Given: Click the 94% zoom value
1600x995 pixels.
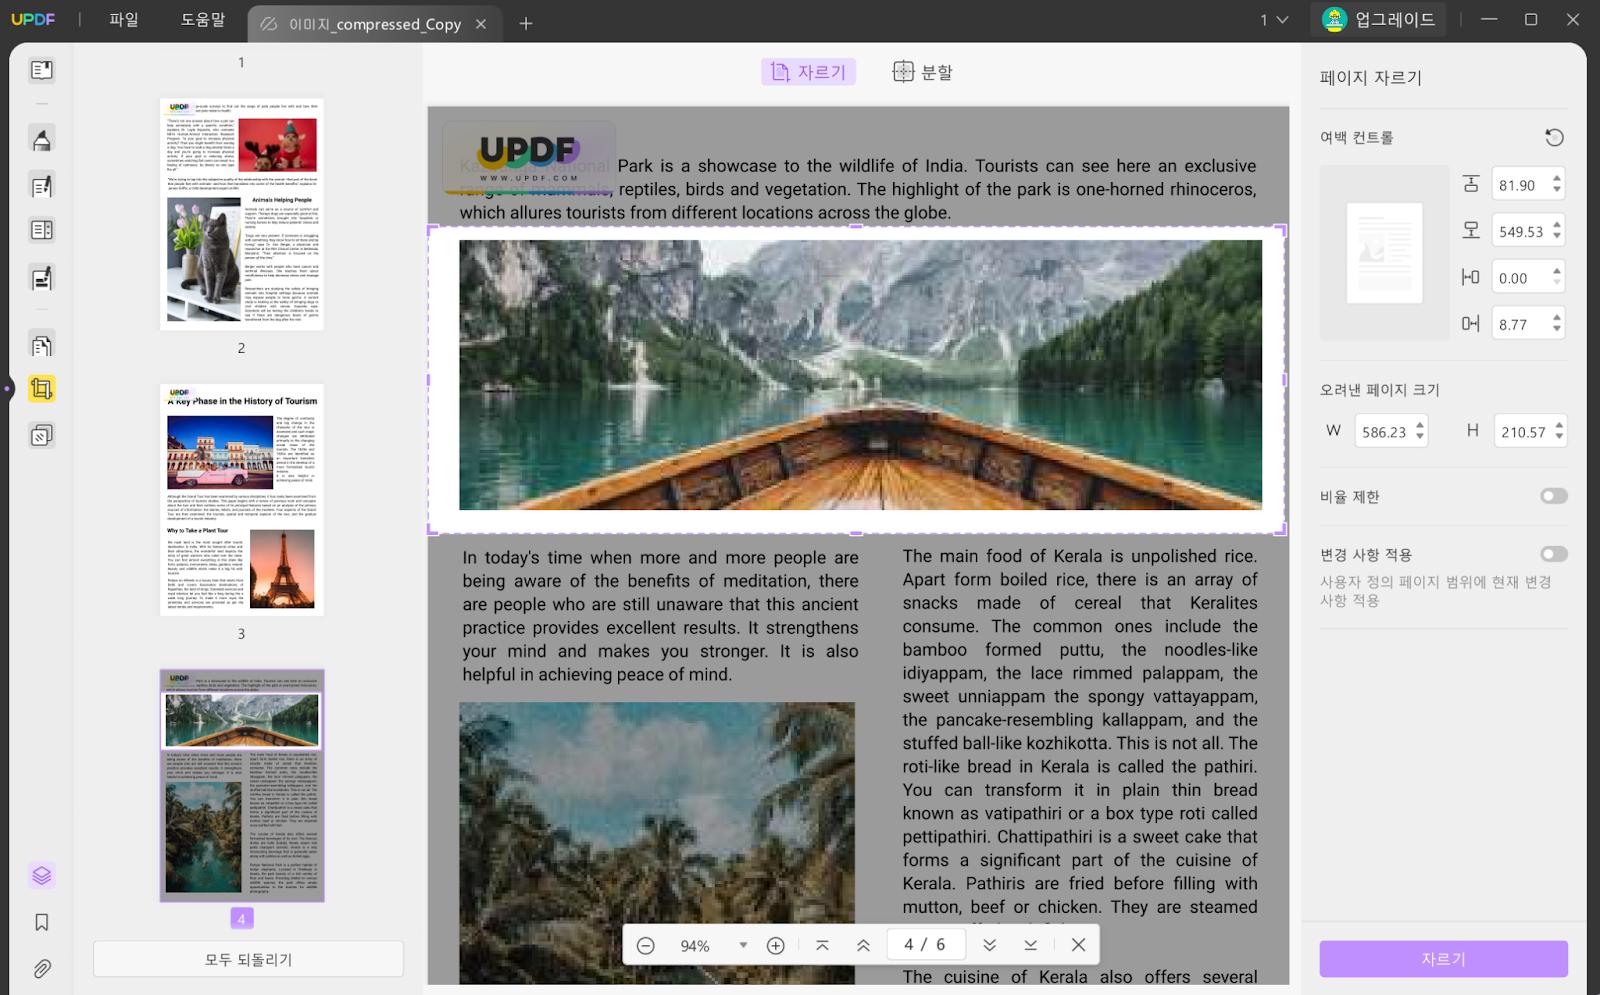Looking at the screenshot, I should [695, 946].
